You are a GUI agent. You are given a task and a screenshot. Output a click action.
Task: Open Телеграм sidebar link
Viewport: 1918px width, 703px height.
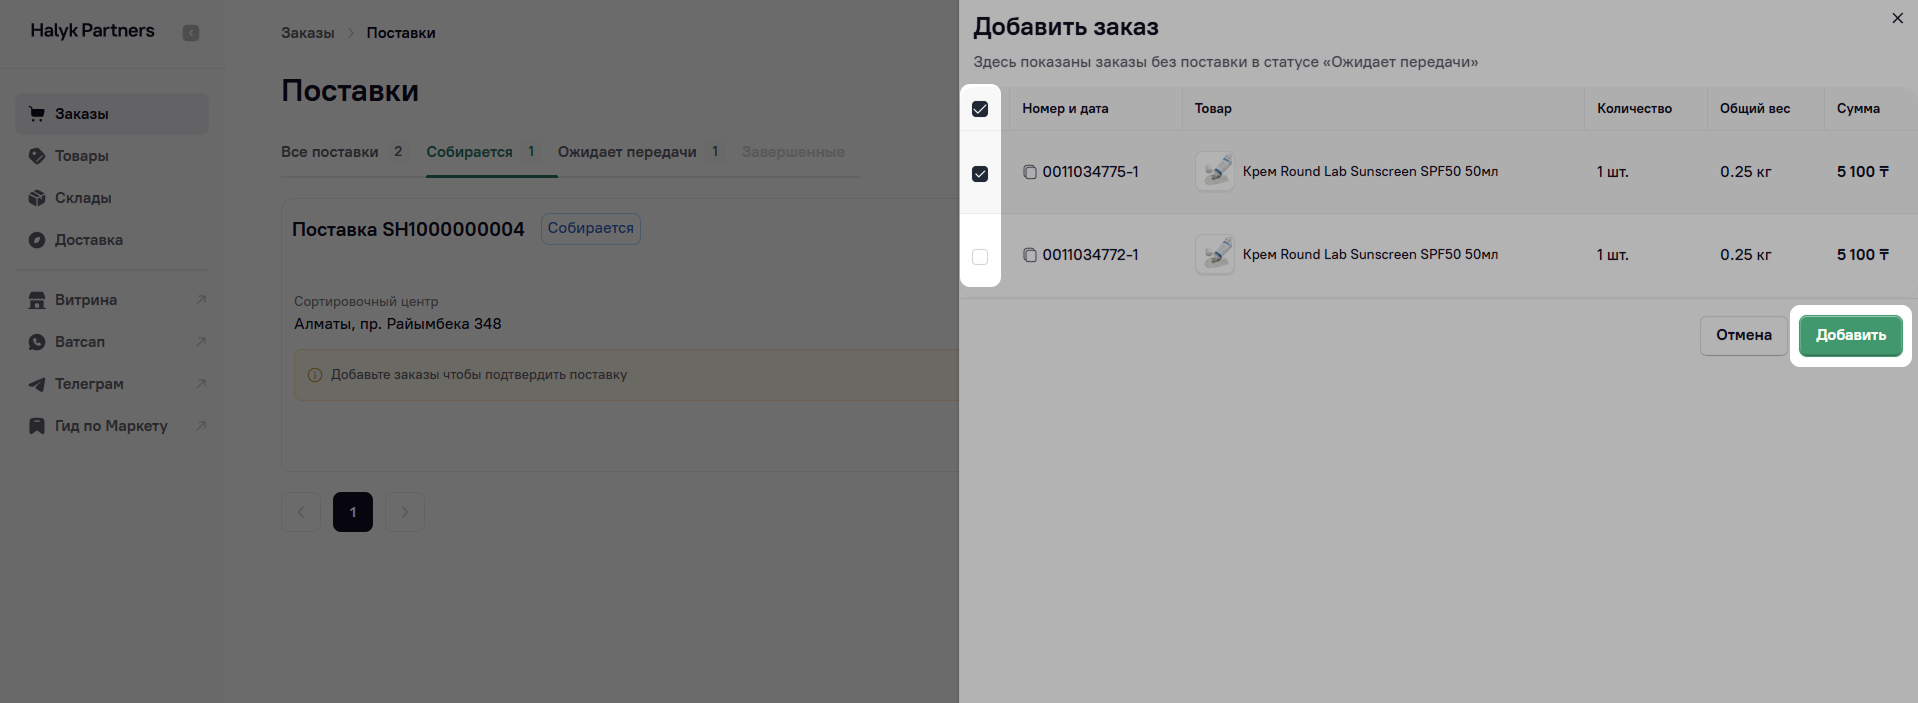coord(89,384)
